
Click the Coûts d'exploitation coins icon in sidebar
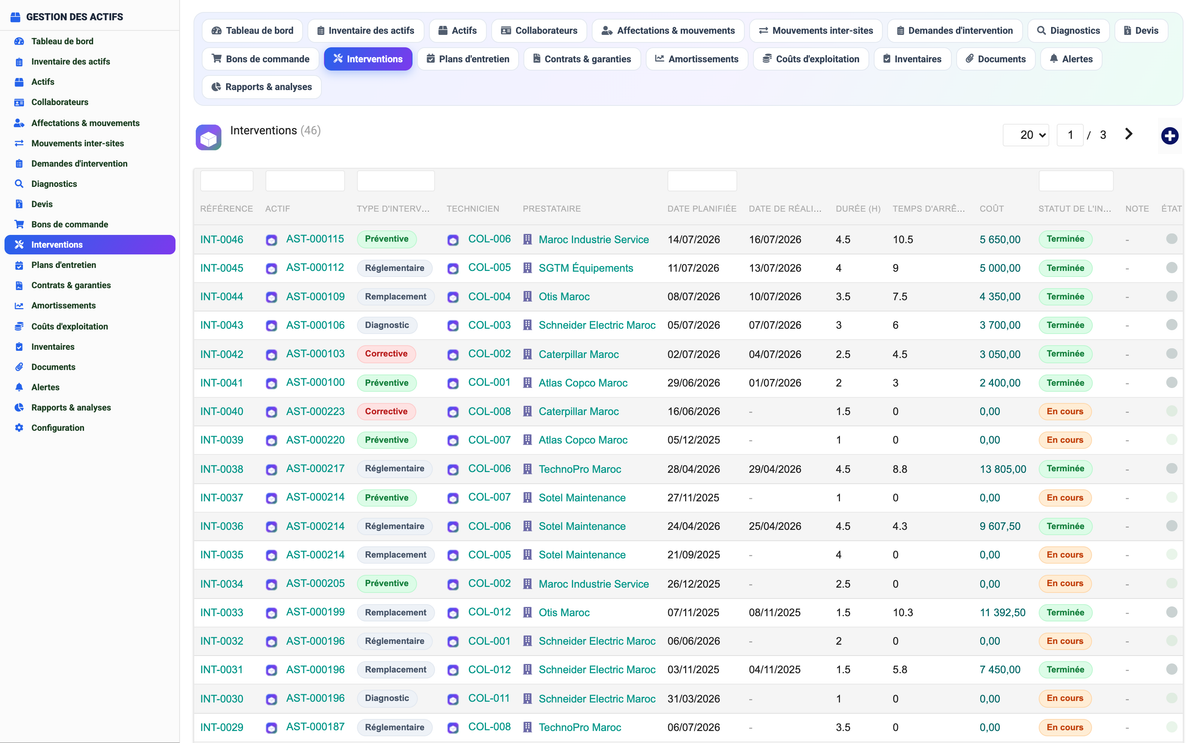pos(19,326)
